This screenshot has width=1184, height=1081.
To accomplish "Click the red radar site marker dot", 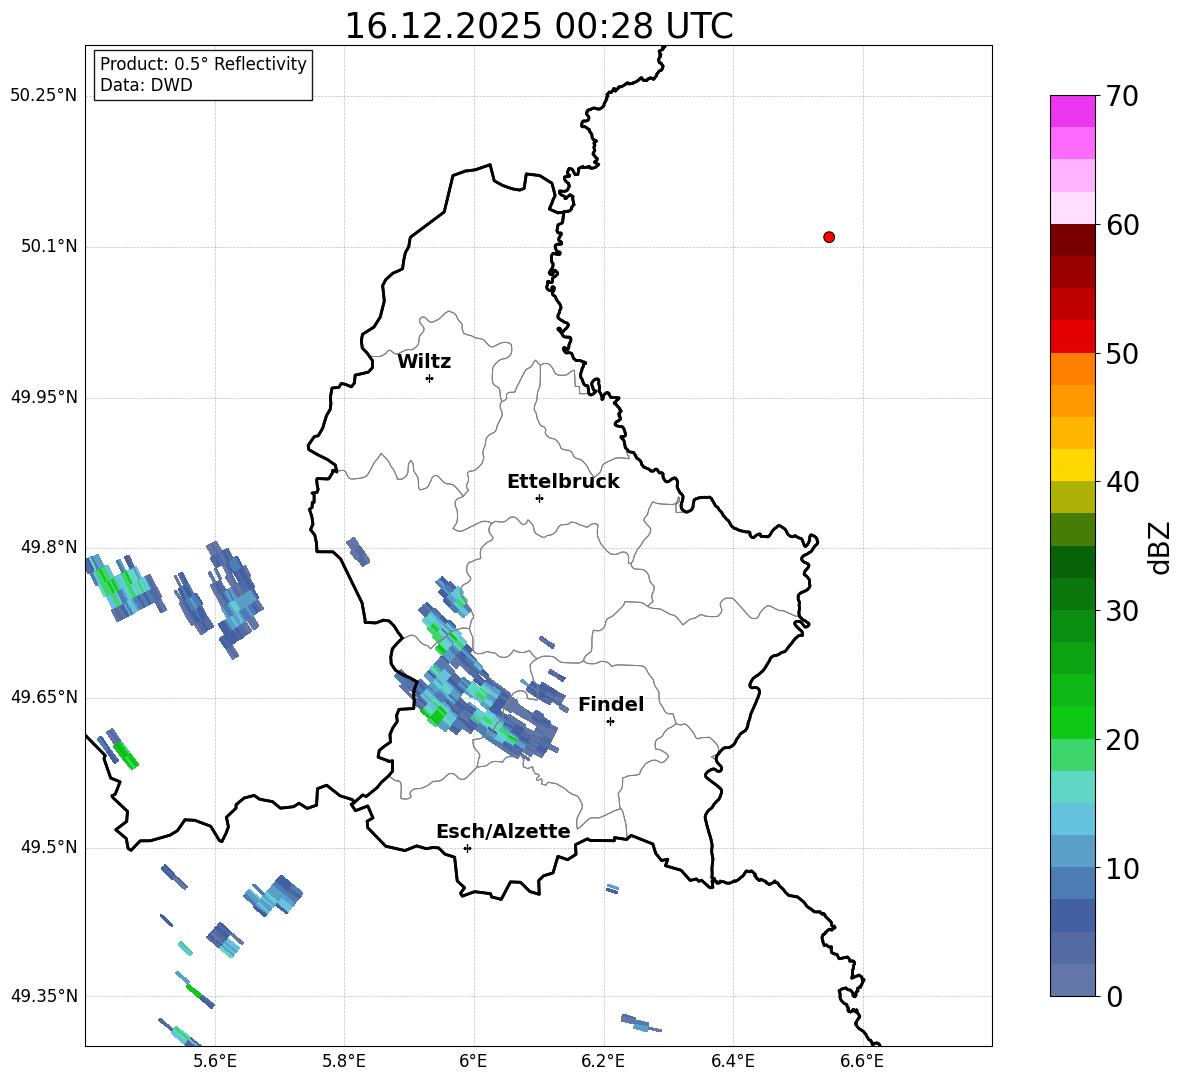I will pyautogui.click(x=829, y=237).
